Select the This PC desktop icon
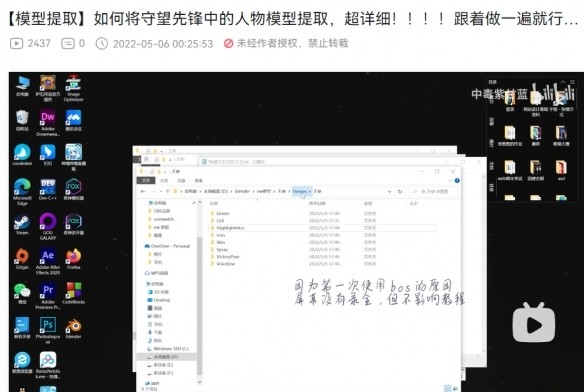Screen dimensions: 584x392 click(x=22, y=86)
